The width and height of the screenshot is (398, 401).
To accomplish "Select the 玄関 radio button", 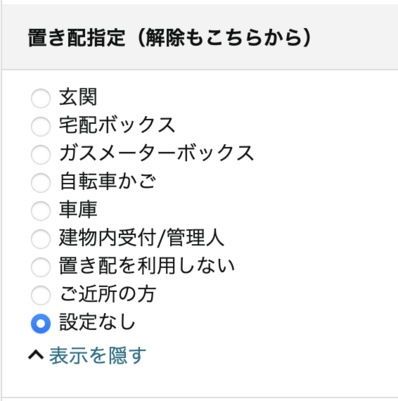I will point(41,98).
